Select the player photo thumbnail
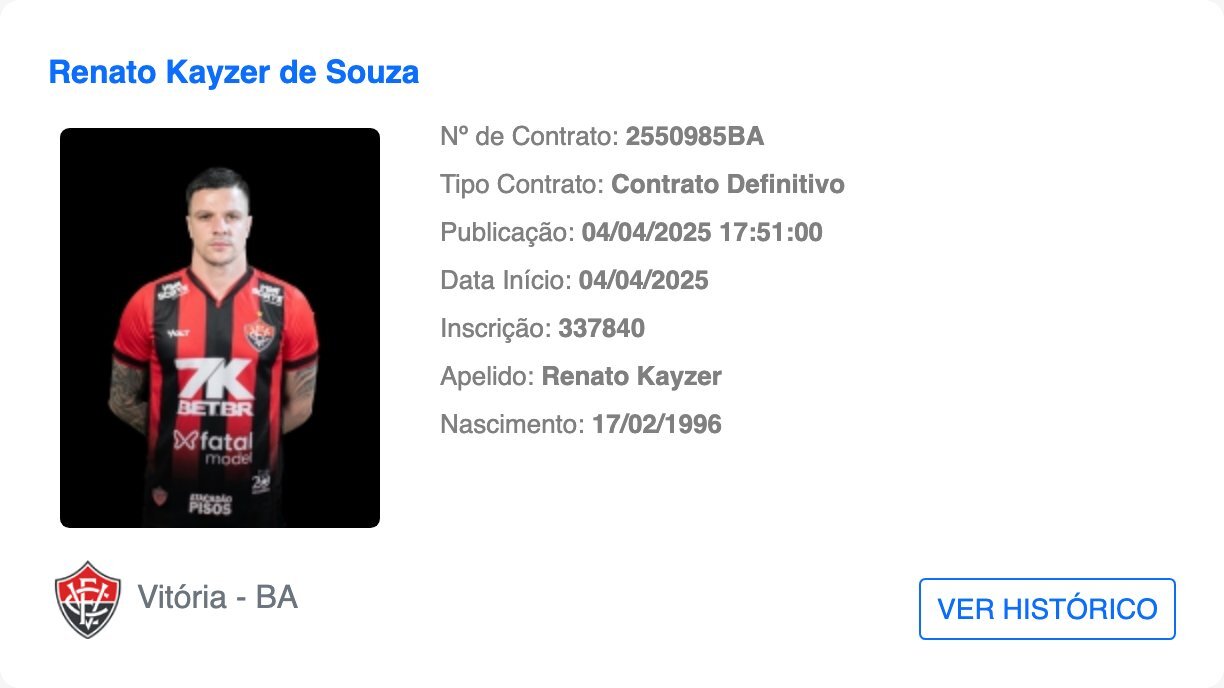This screenshot has height=688, width=1224. click(220, 328)
